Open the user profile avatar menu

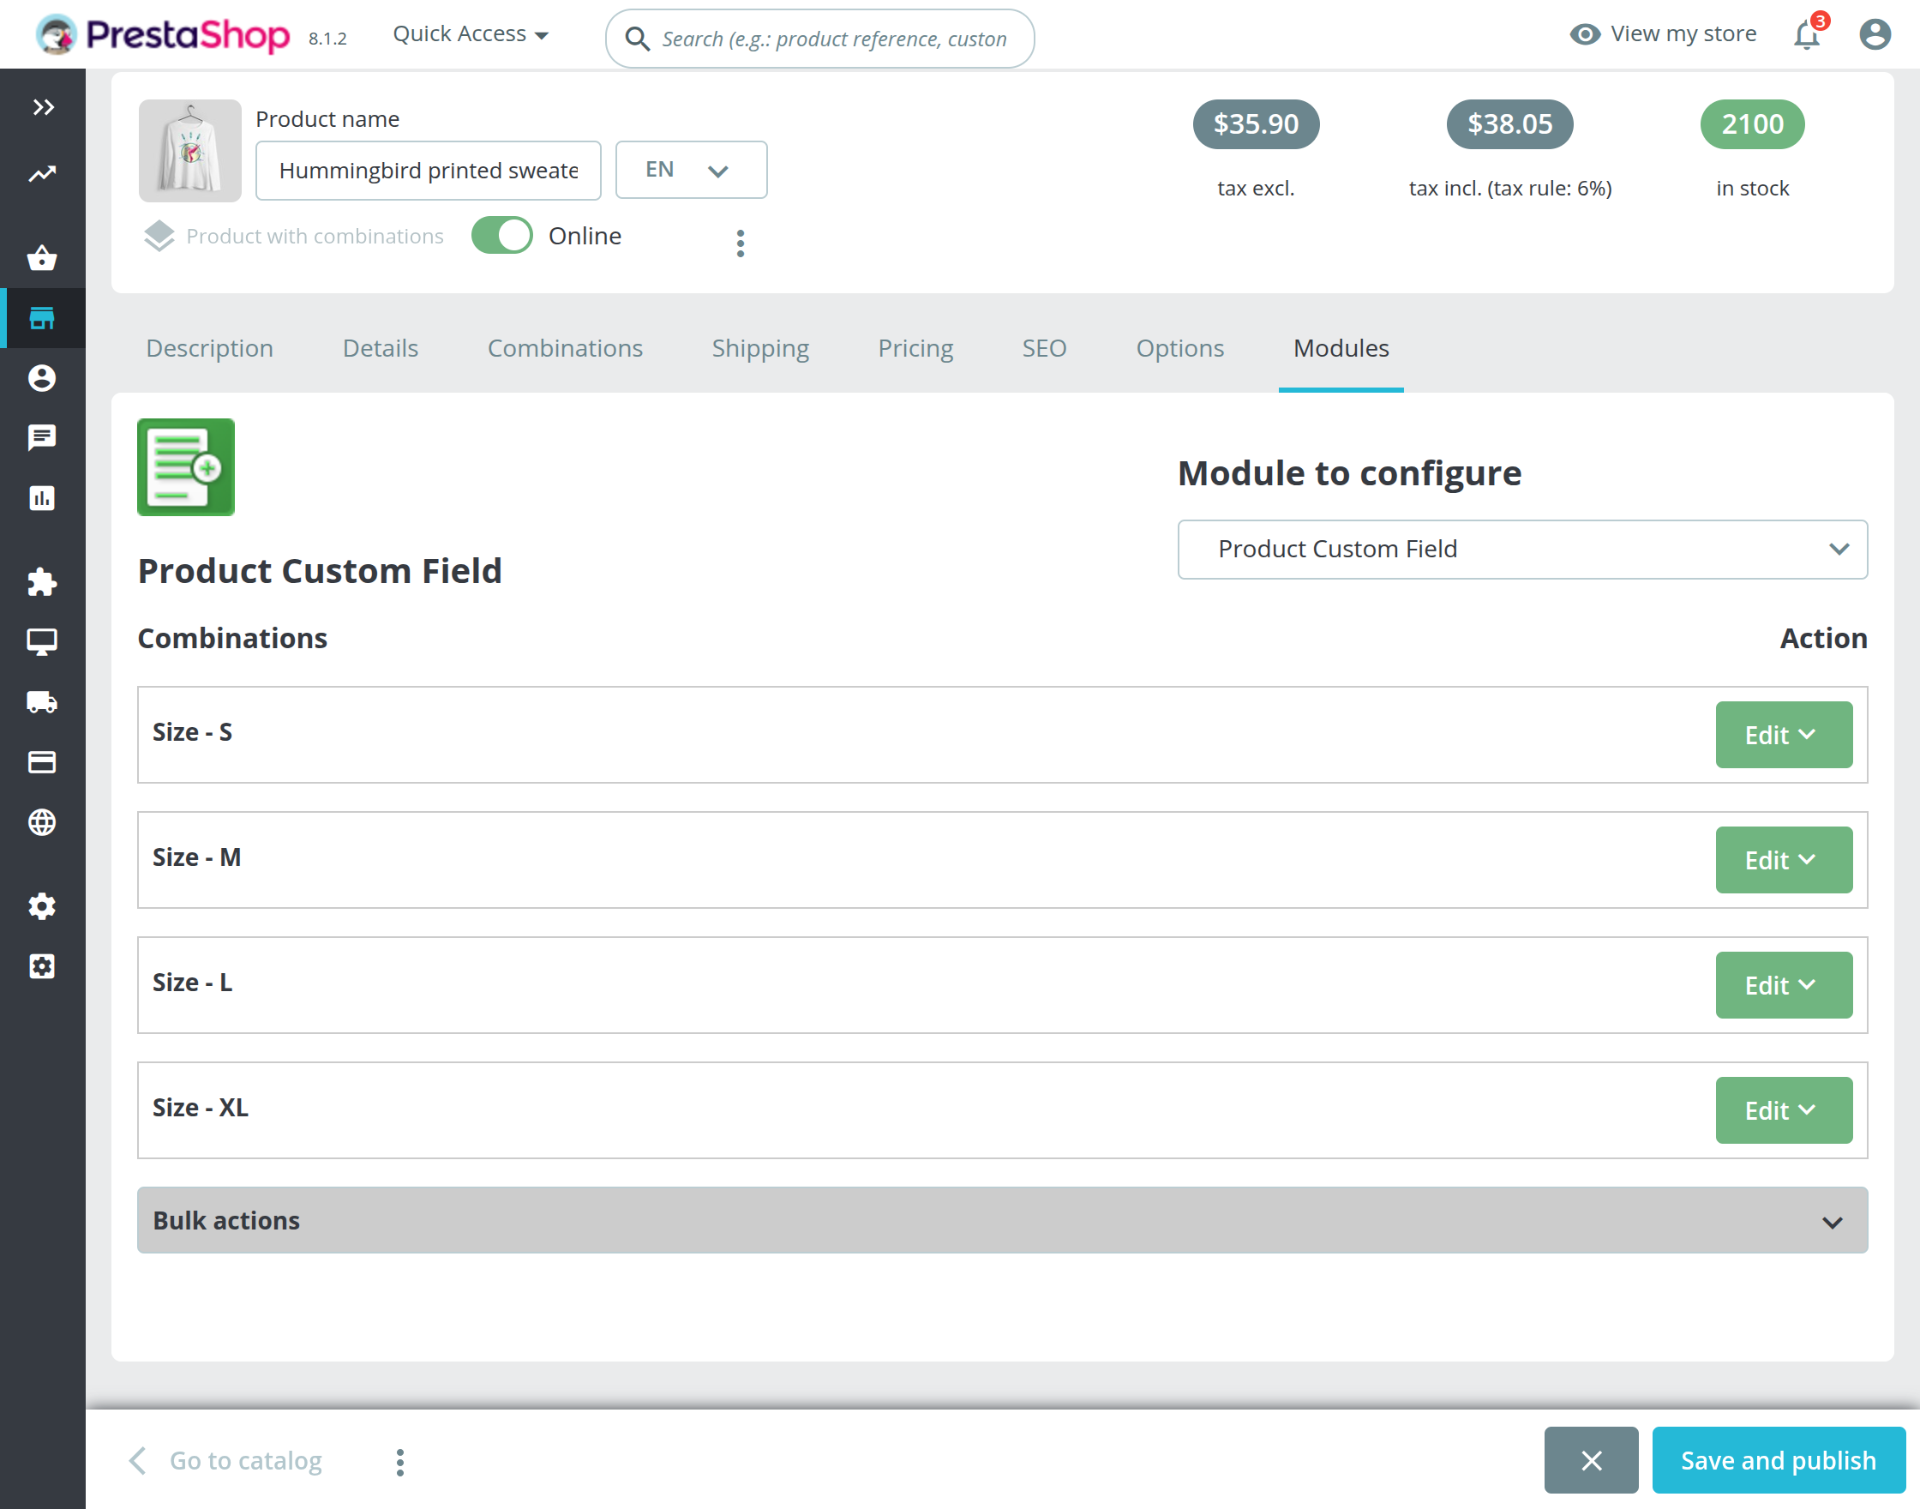[1874, 35]
